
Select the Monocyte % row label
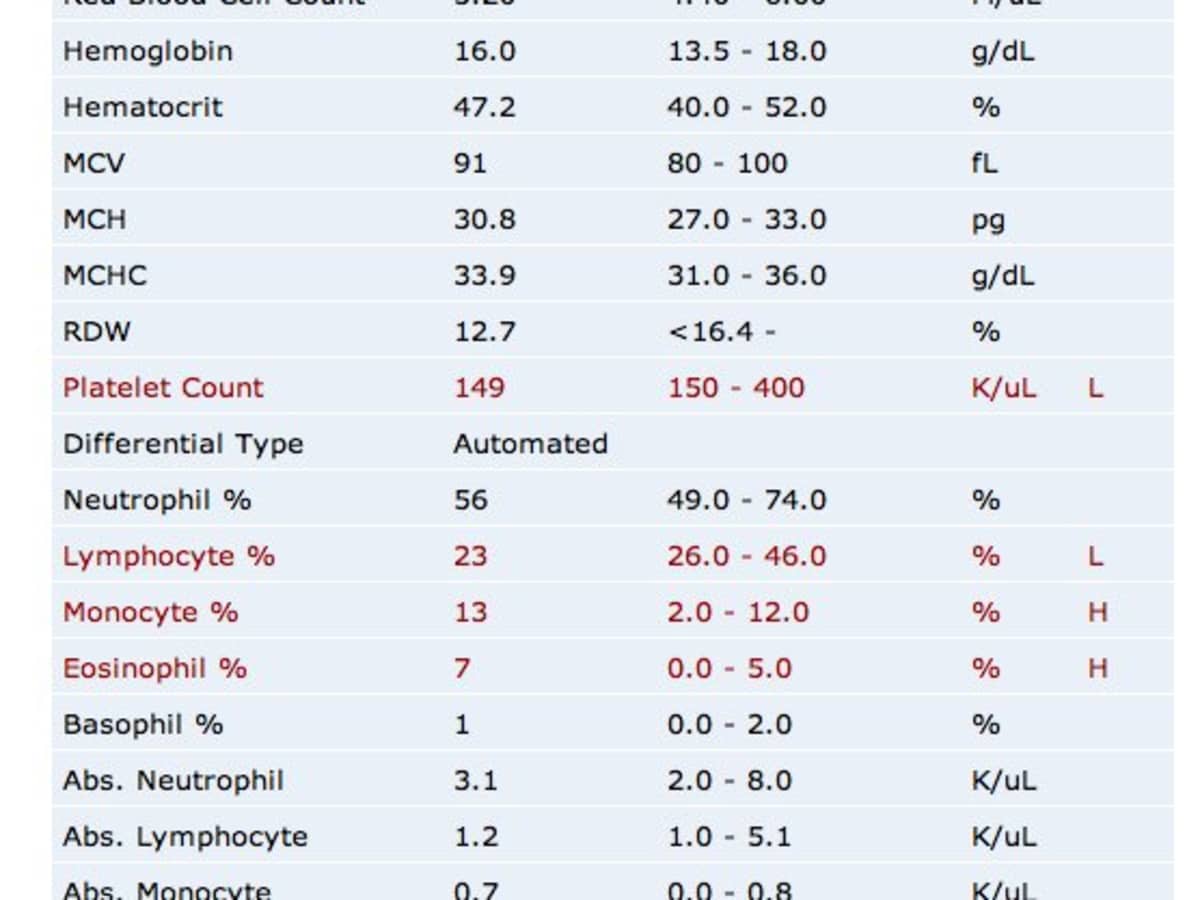click(x=150, y=612)
